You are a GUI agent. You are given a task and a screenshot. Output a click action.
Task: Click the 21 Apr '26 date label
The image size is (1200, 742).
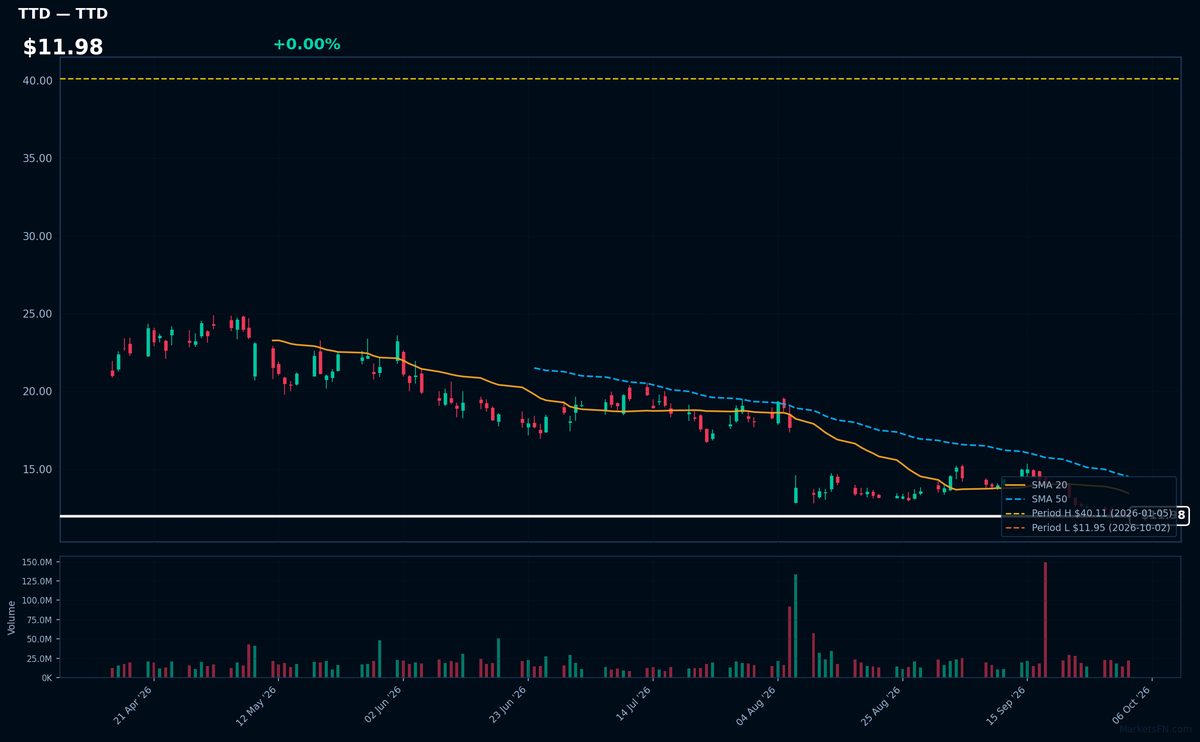(133, 704)
